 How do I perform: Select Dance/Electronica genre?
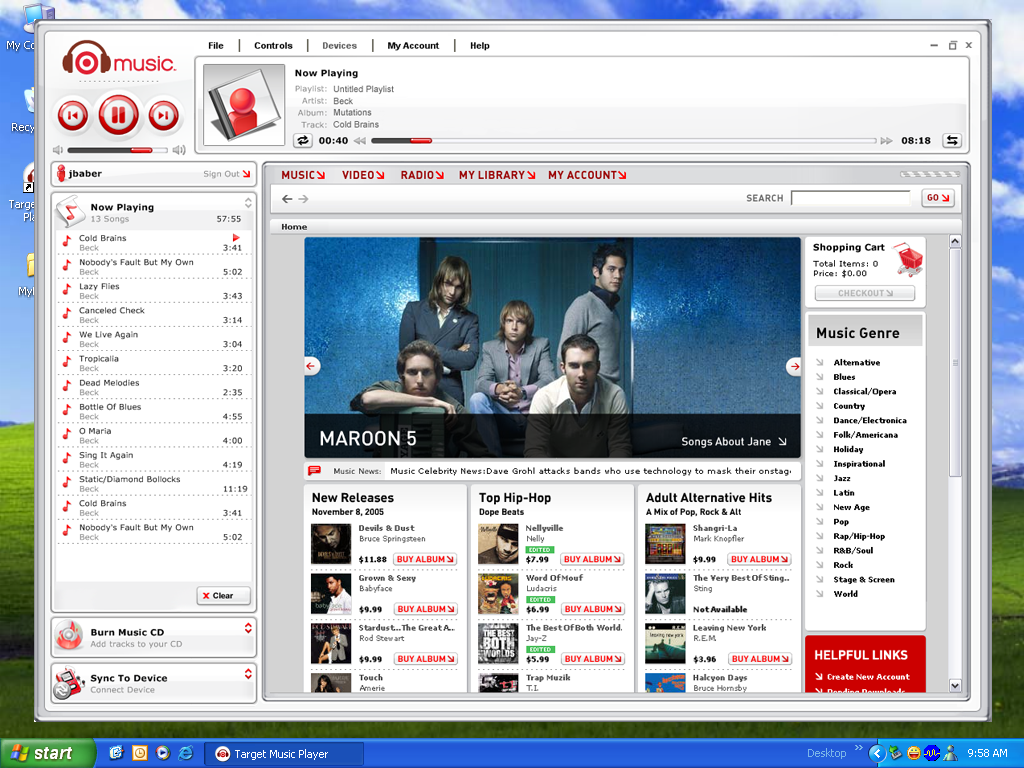tap(869, 421)
